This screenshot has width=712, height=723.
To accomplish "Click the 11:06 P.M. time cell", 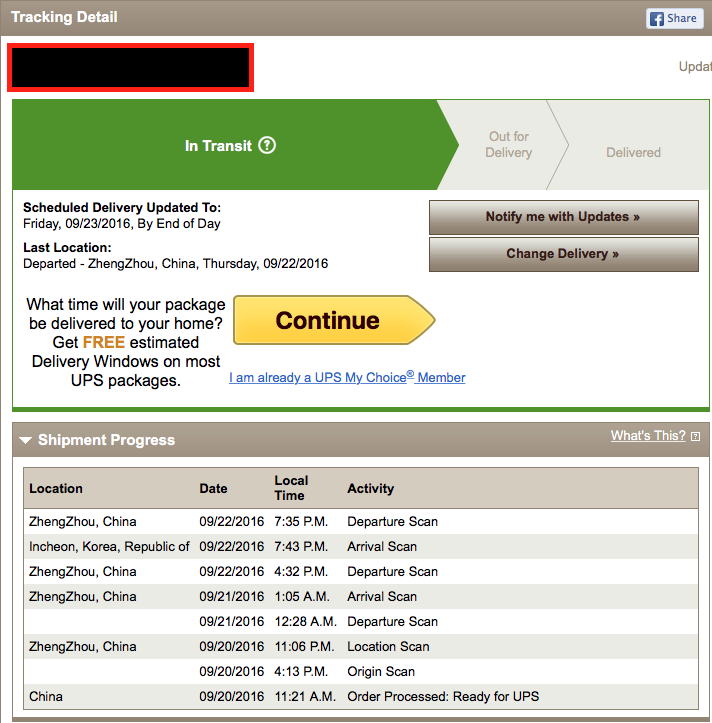I will 304,646.
